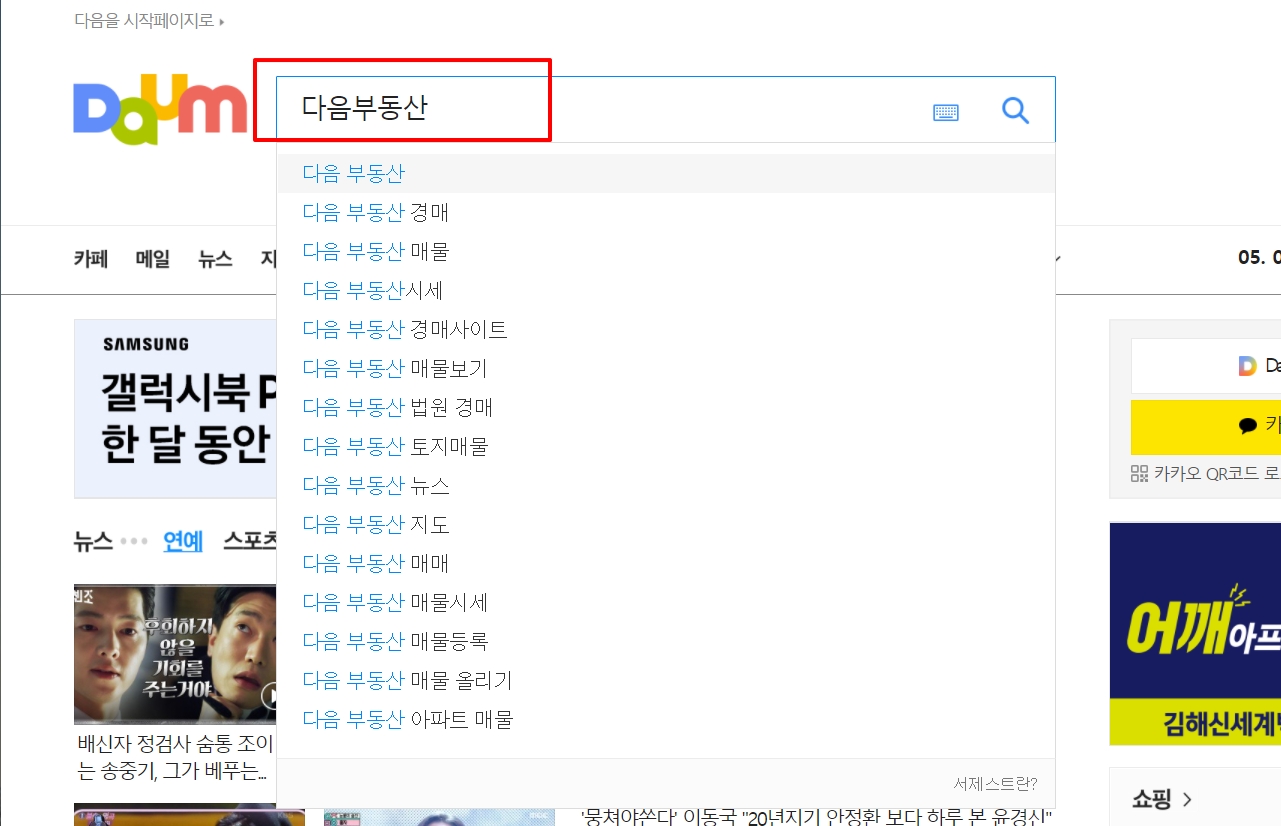
Task: Open the Samsung 갤럭시북 banner ad
Action: click(175, 408)
